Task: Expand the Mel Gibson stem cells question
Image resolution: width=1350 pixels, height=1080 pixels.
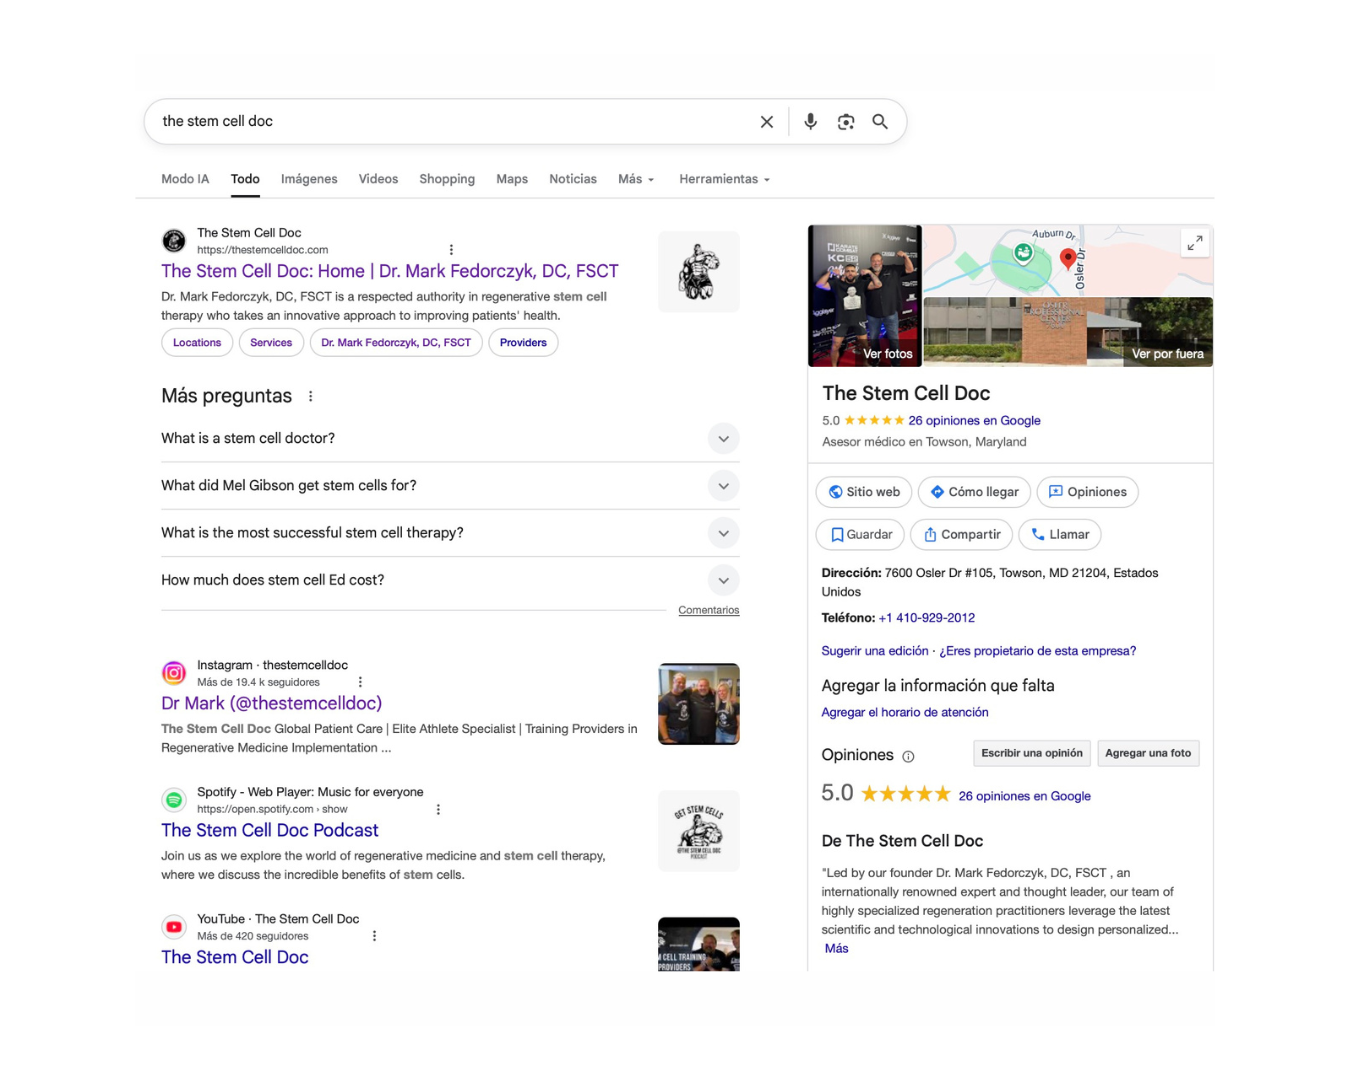Action: point(723,486)
